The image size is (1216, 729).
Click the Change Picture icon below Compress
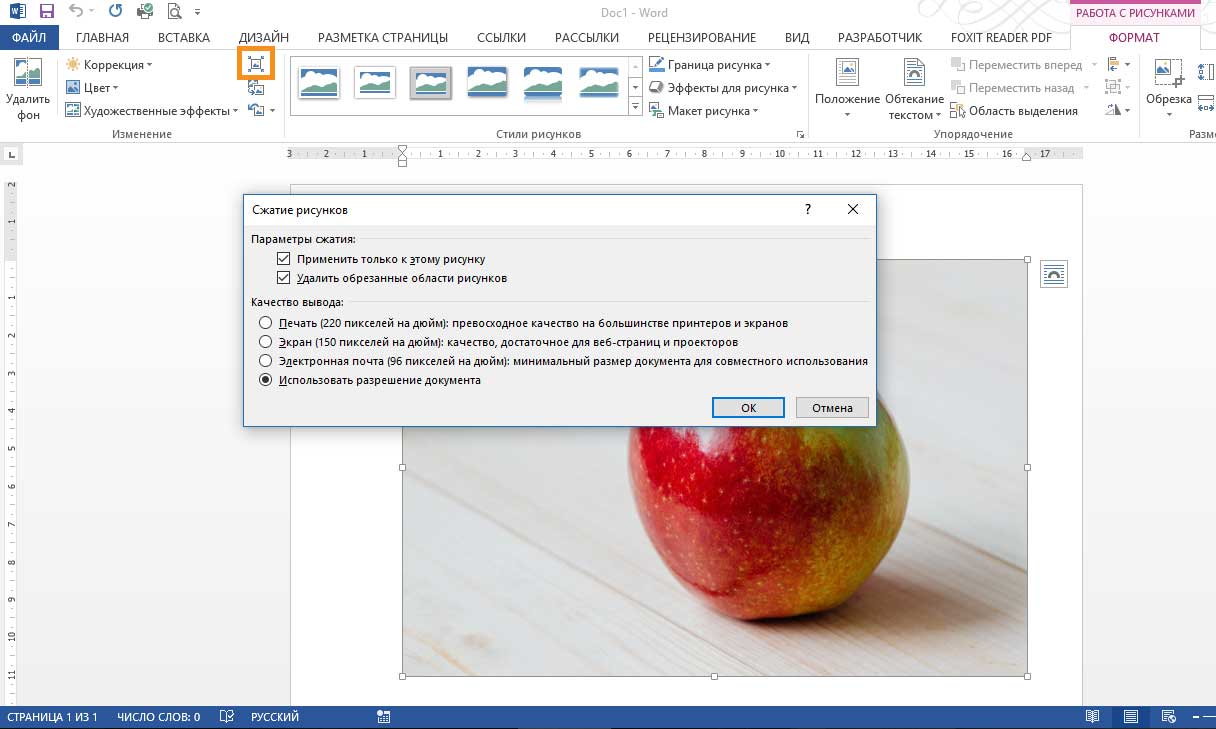coord(256,88)
